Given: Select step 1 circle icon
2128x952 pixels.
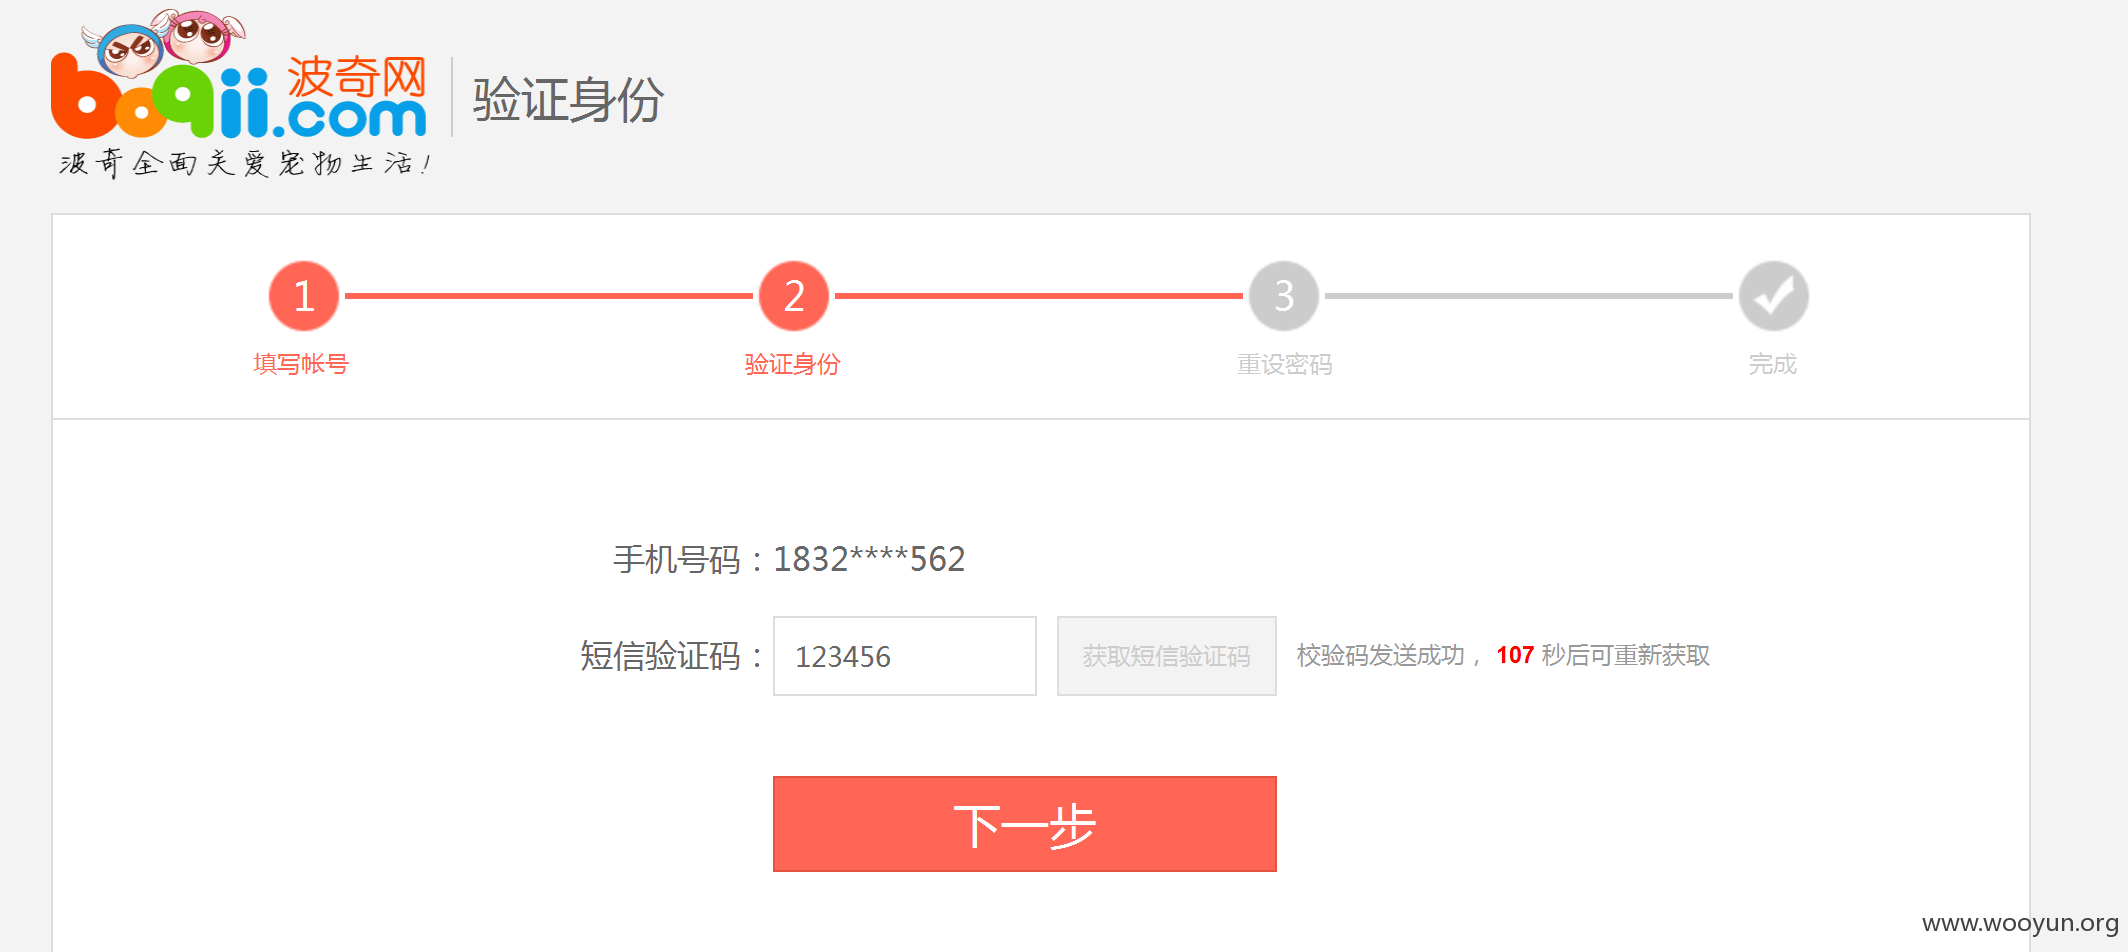Looking at the screenshot, I should point(304,296).
